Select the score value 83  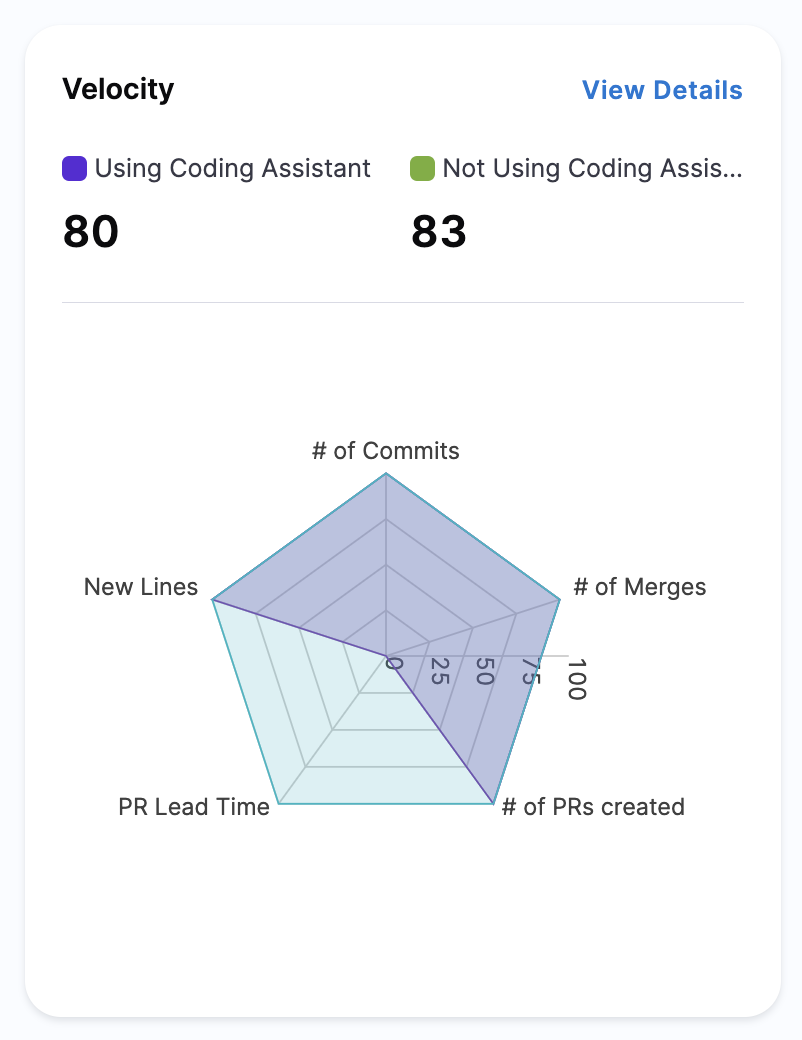tap(439, 232)
